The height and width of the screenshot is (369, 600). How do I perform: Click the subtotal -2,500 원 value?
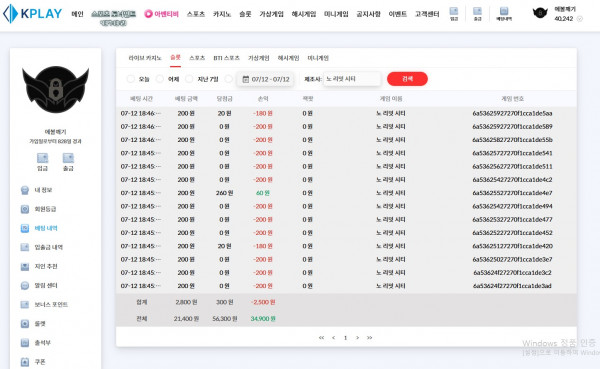[263, 302]
